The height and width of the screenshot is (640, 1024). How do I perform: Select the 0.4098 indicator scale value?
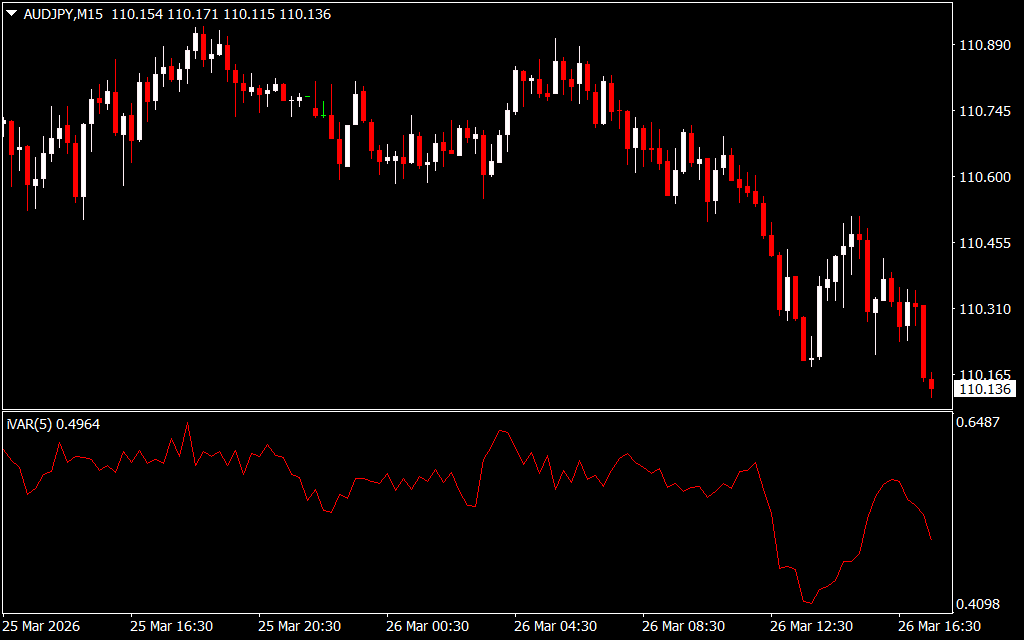pos(981,604)
